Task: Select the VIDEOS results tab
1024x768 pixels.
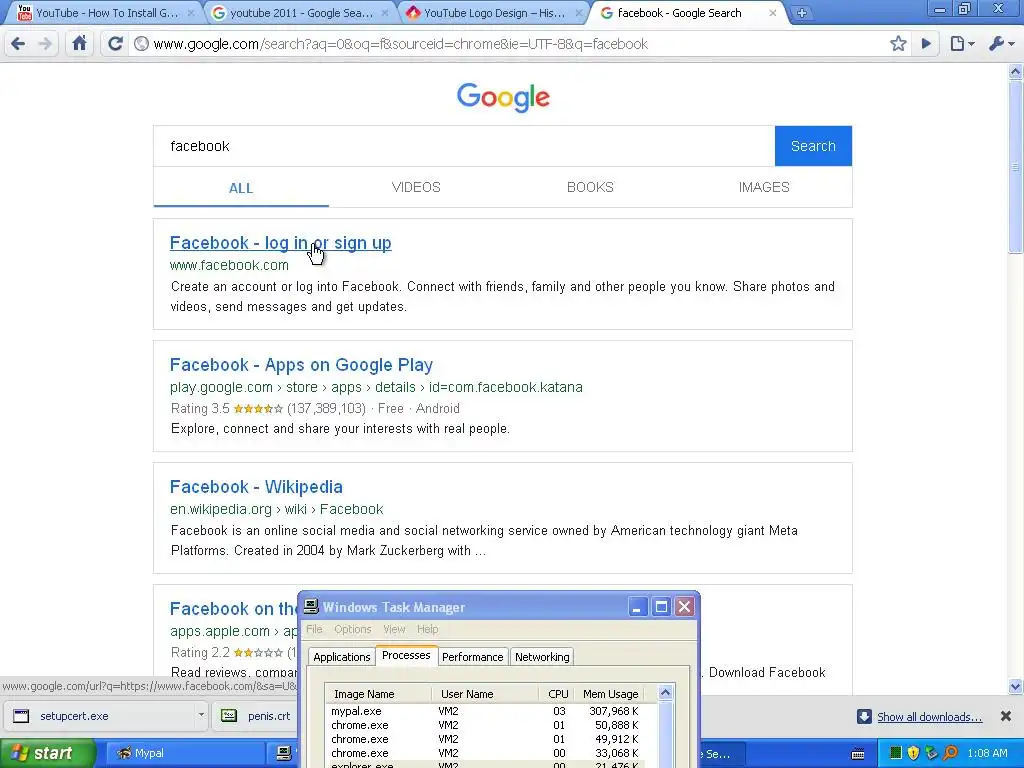Action: point(416,187)
